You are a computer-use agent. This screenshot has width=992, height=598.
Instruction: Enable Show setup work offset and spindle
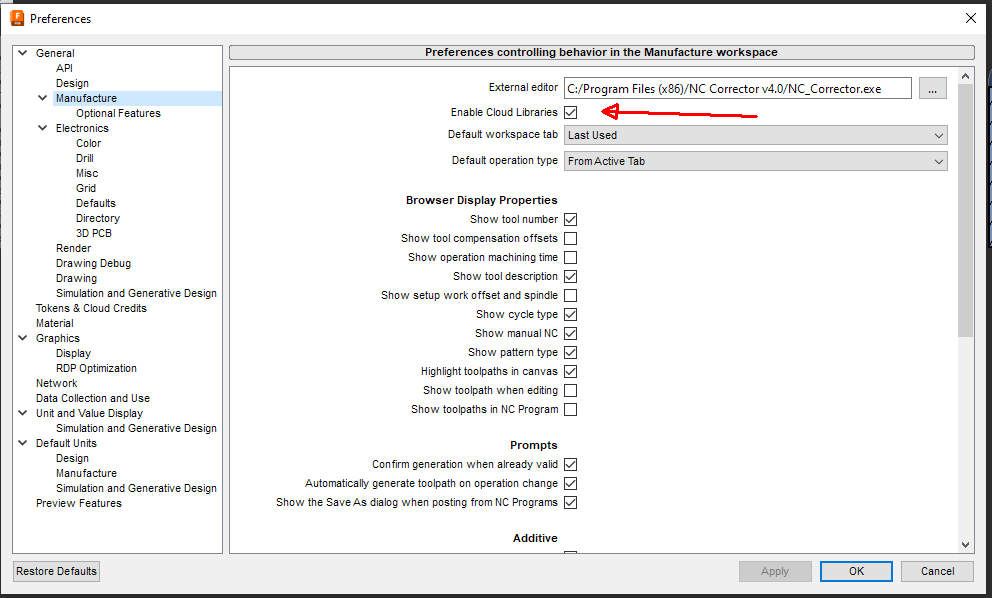570,295
